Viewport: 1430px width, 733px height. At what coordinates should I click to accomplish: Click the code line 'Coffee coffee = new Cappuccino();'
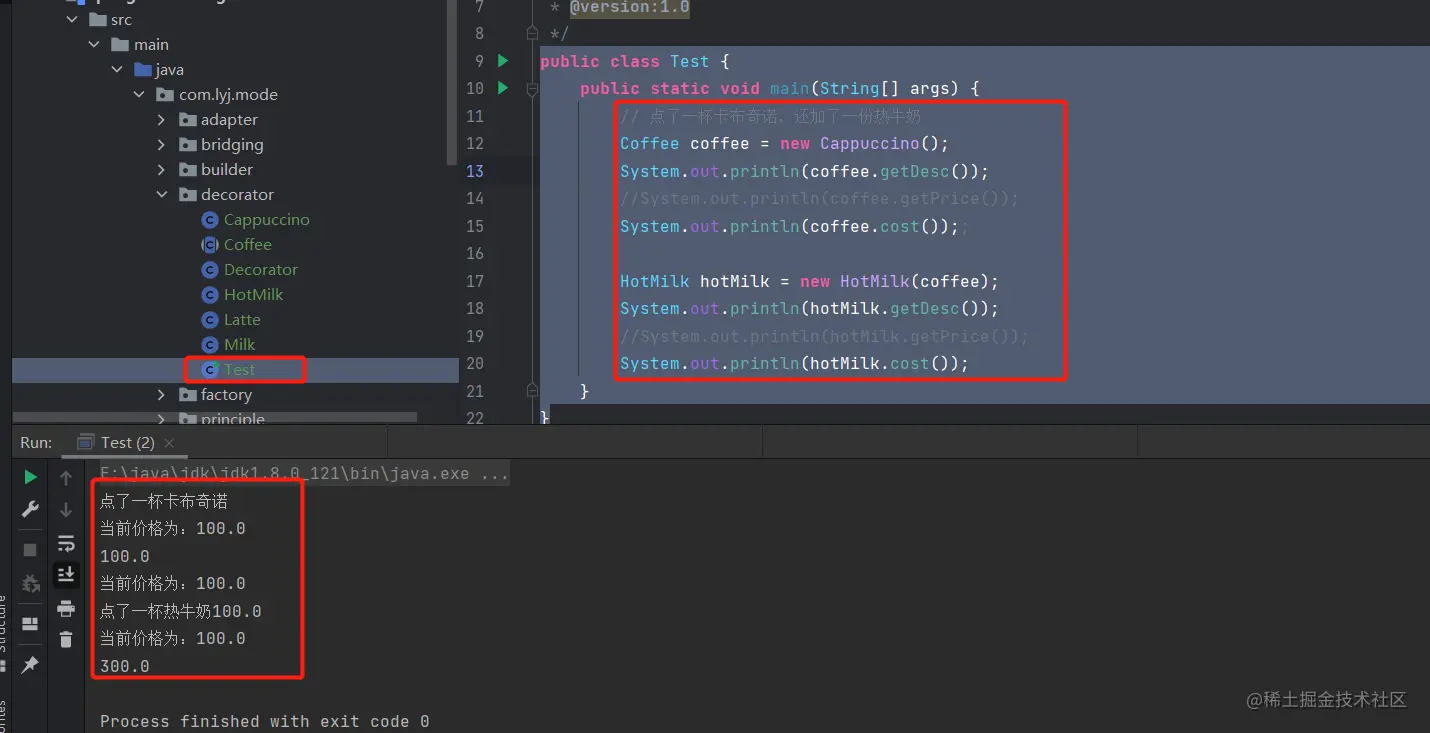pos(784,143)
